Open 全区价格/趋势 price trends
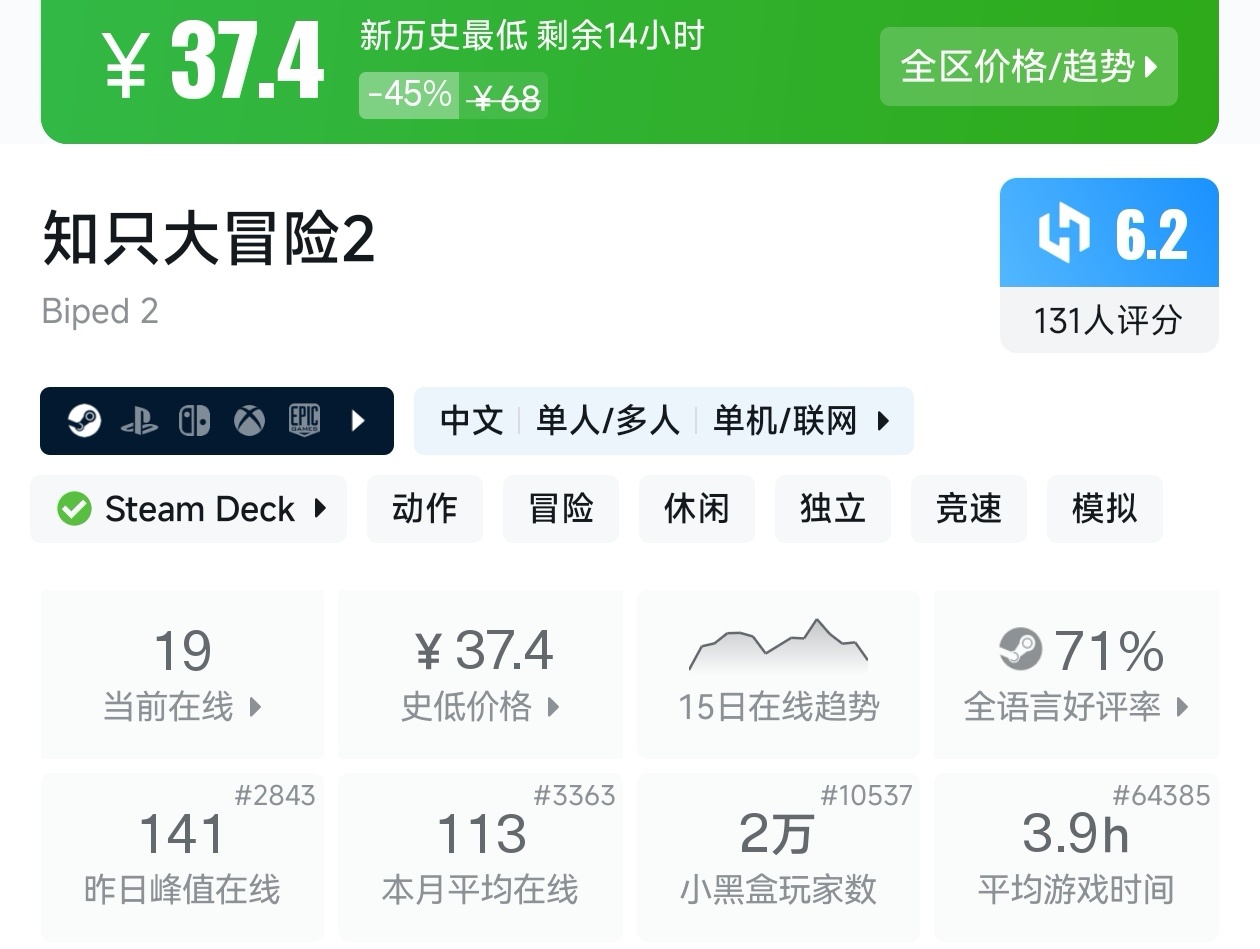 [x=1028, y=67]
